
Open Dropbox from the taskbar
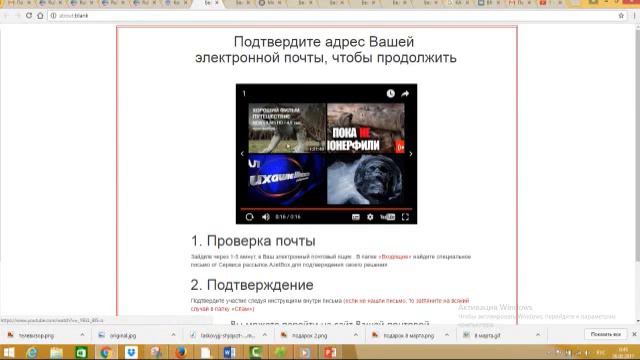click(131, 352)
